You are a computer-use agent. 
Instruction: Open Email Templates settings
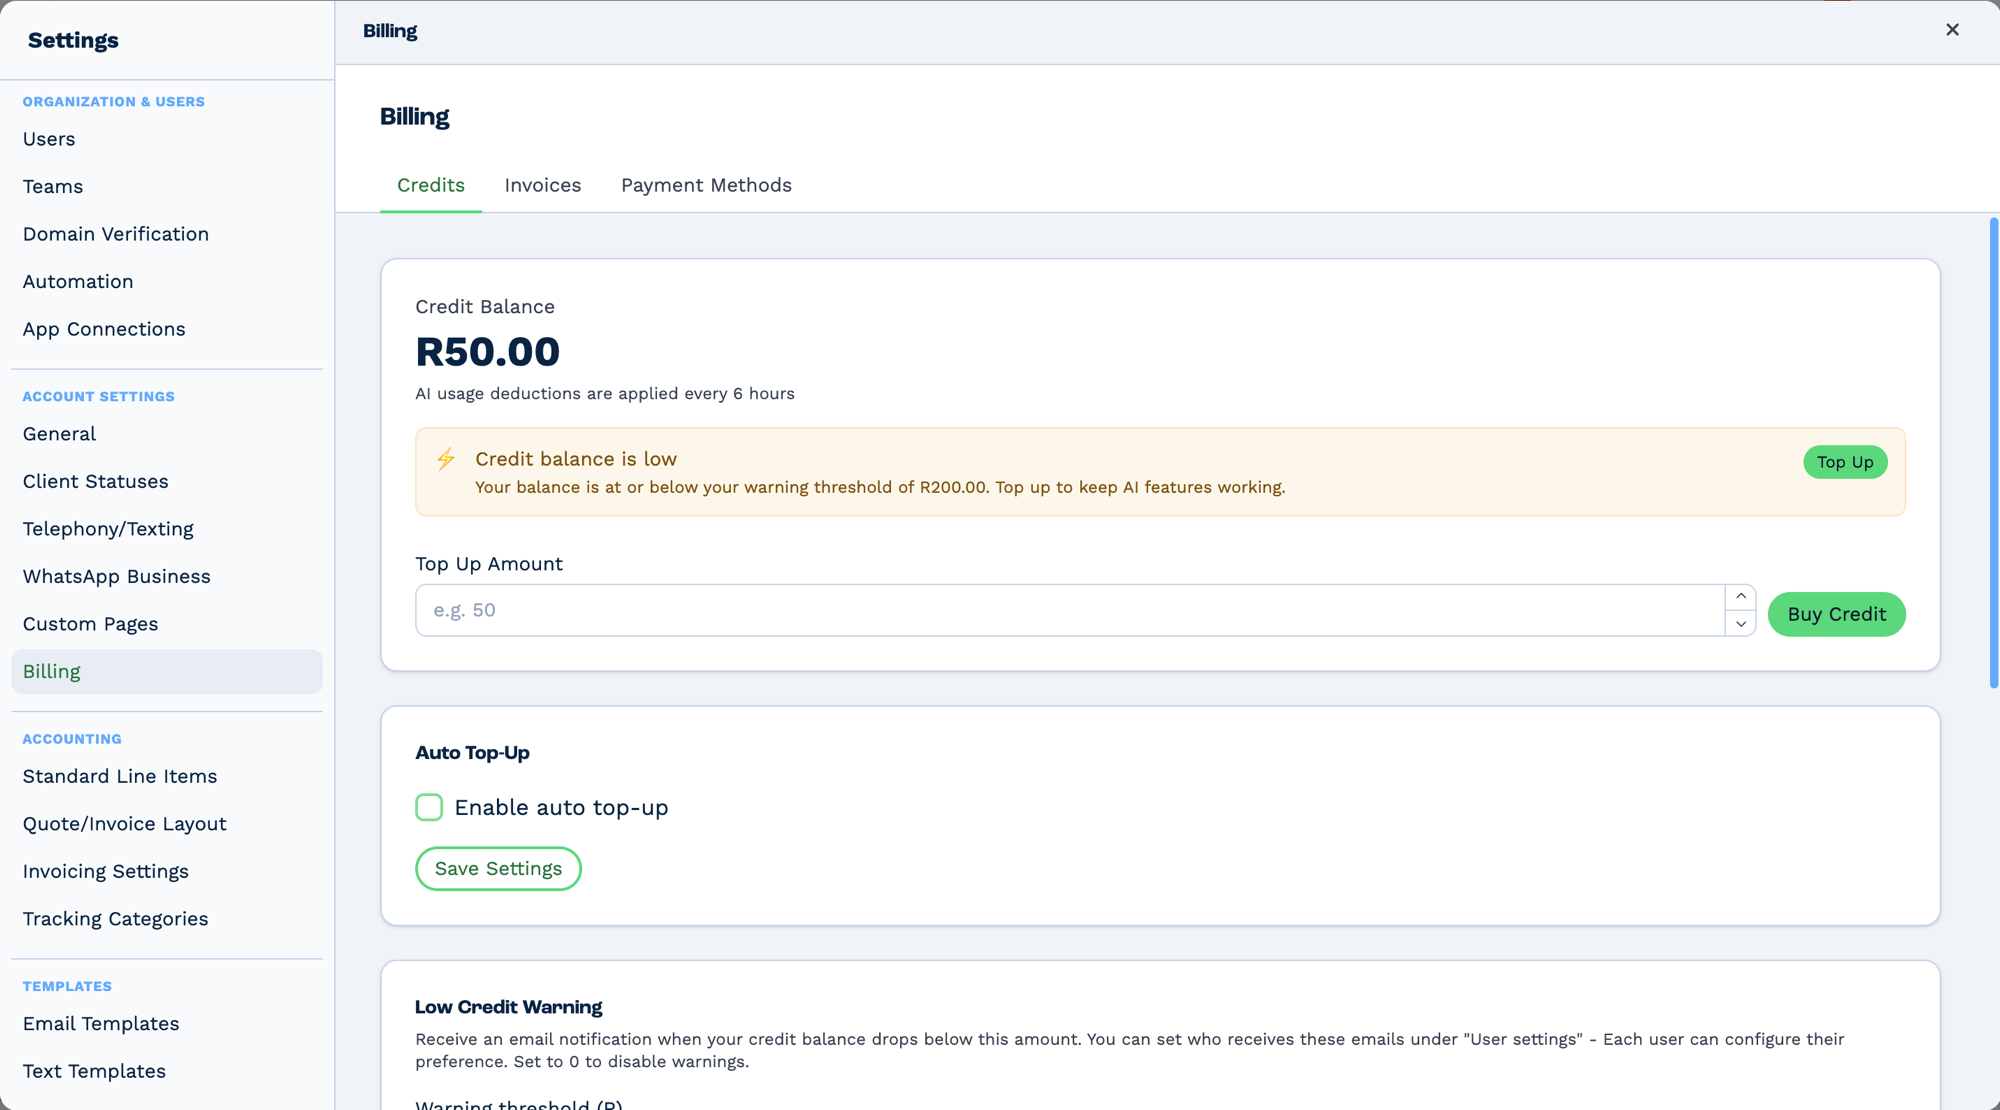click(167, 1024)
